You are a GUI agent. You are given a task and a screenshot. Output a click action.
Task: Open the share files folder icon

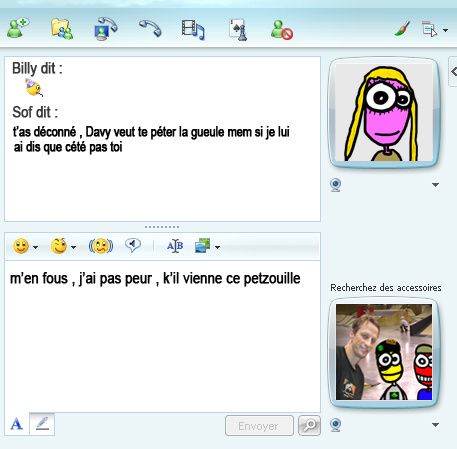(x=62, y=29)
